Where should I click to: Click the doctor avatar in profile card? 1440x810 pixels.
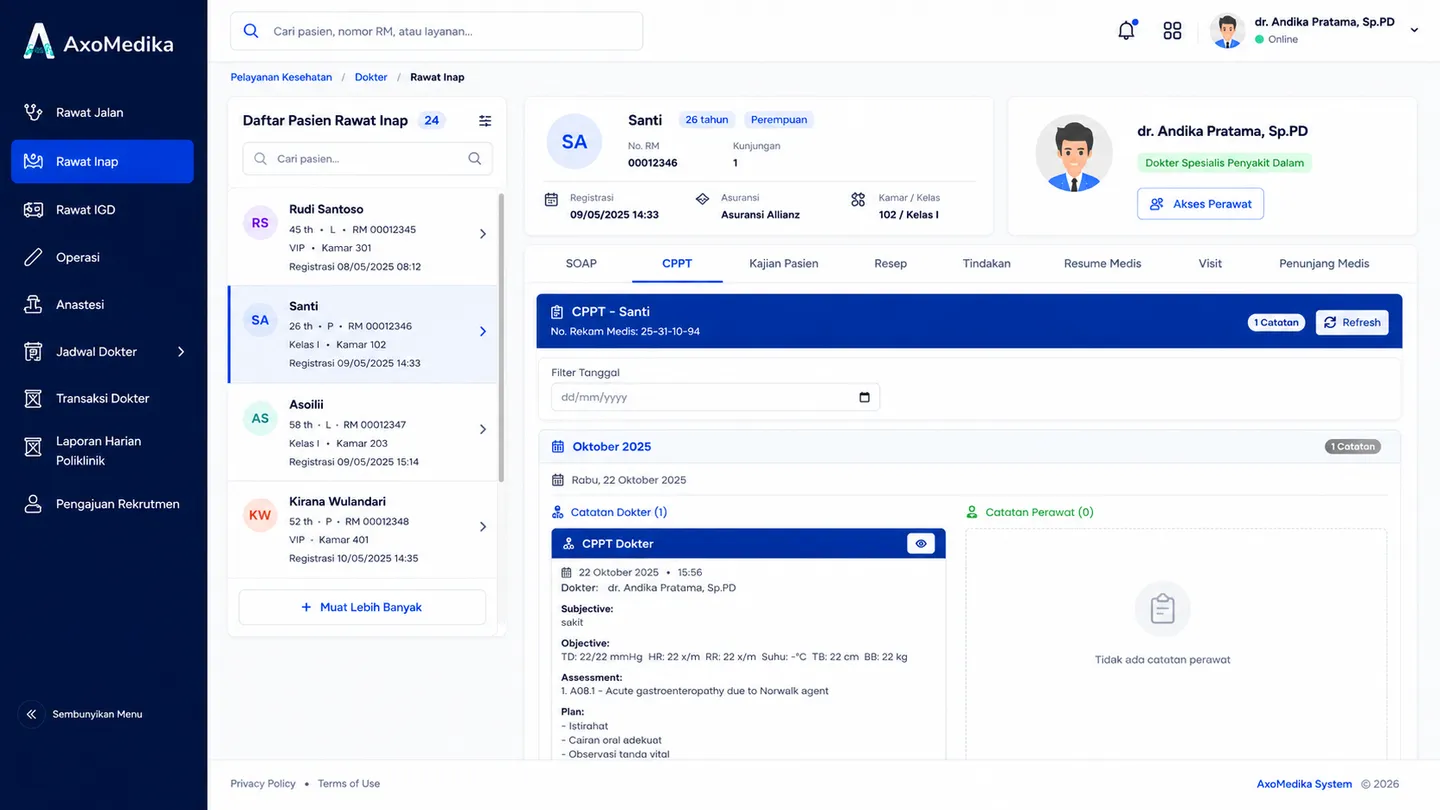(x=1074, y=153)
